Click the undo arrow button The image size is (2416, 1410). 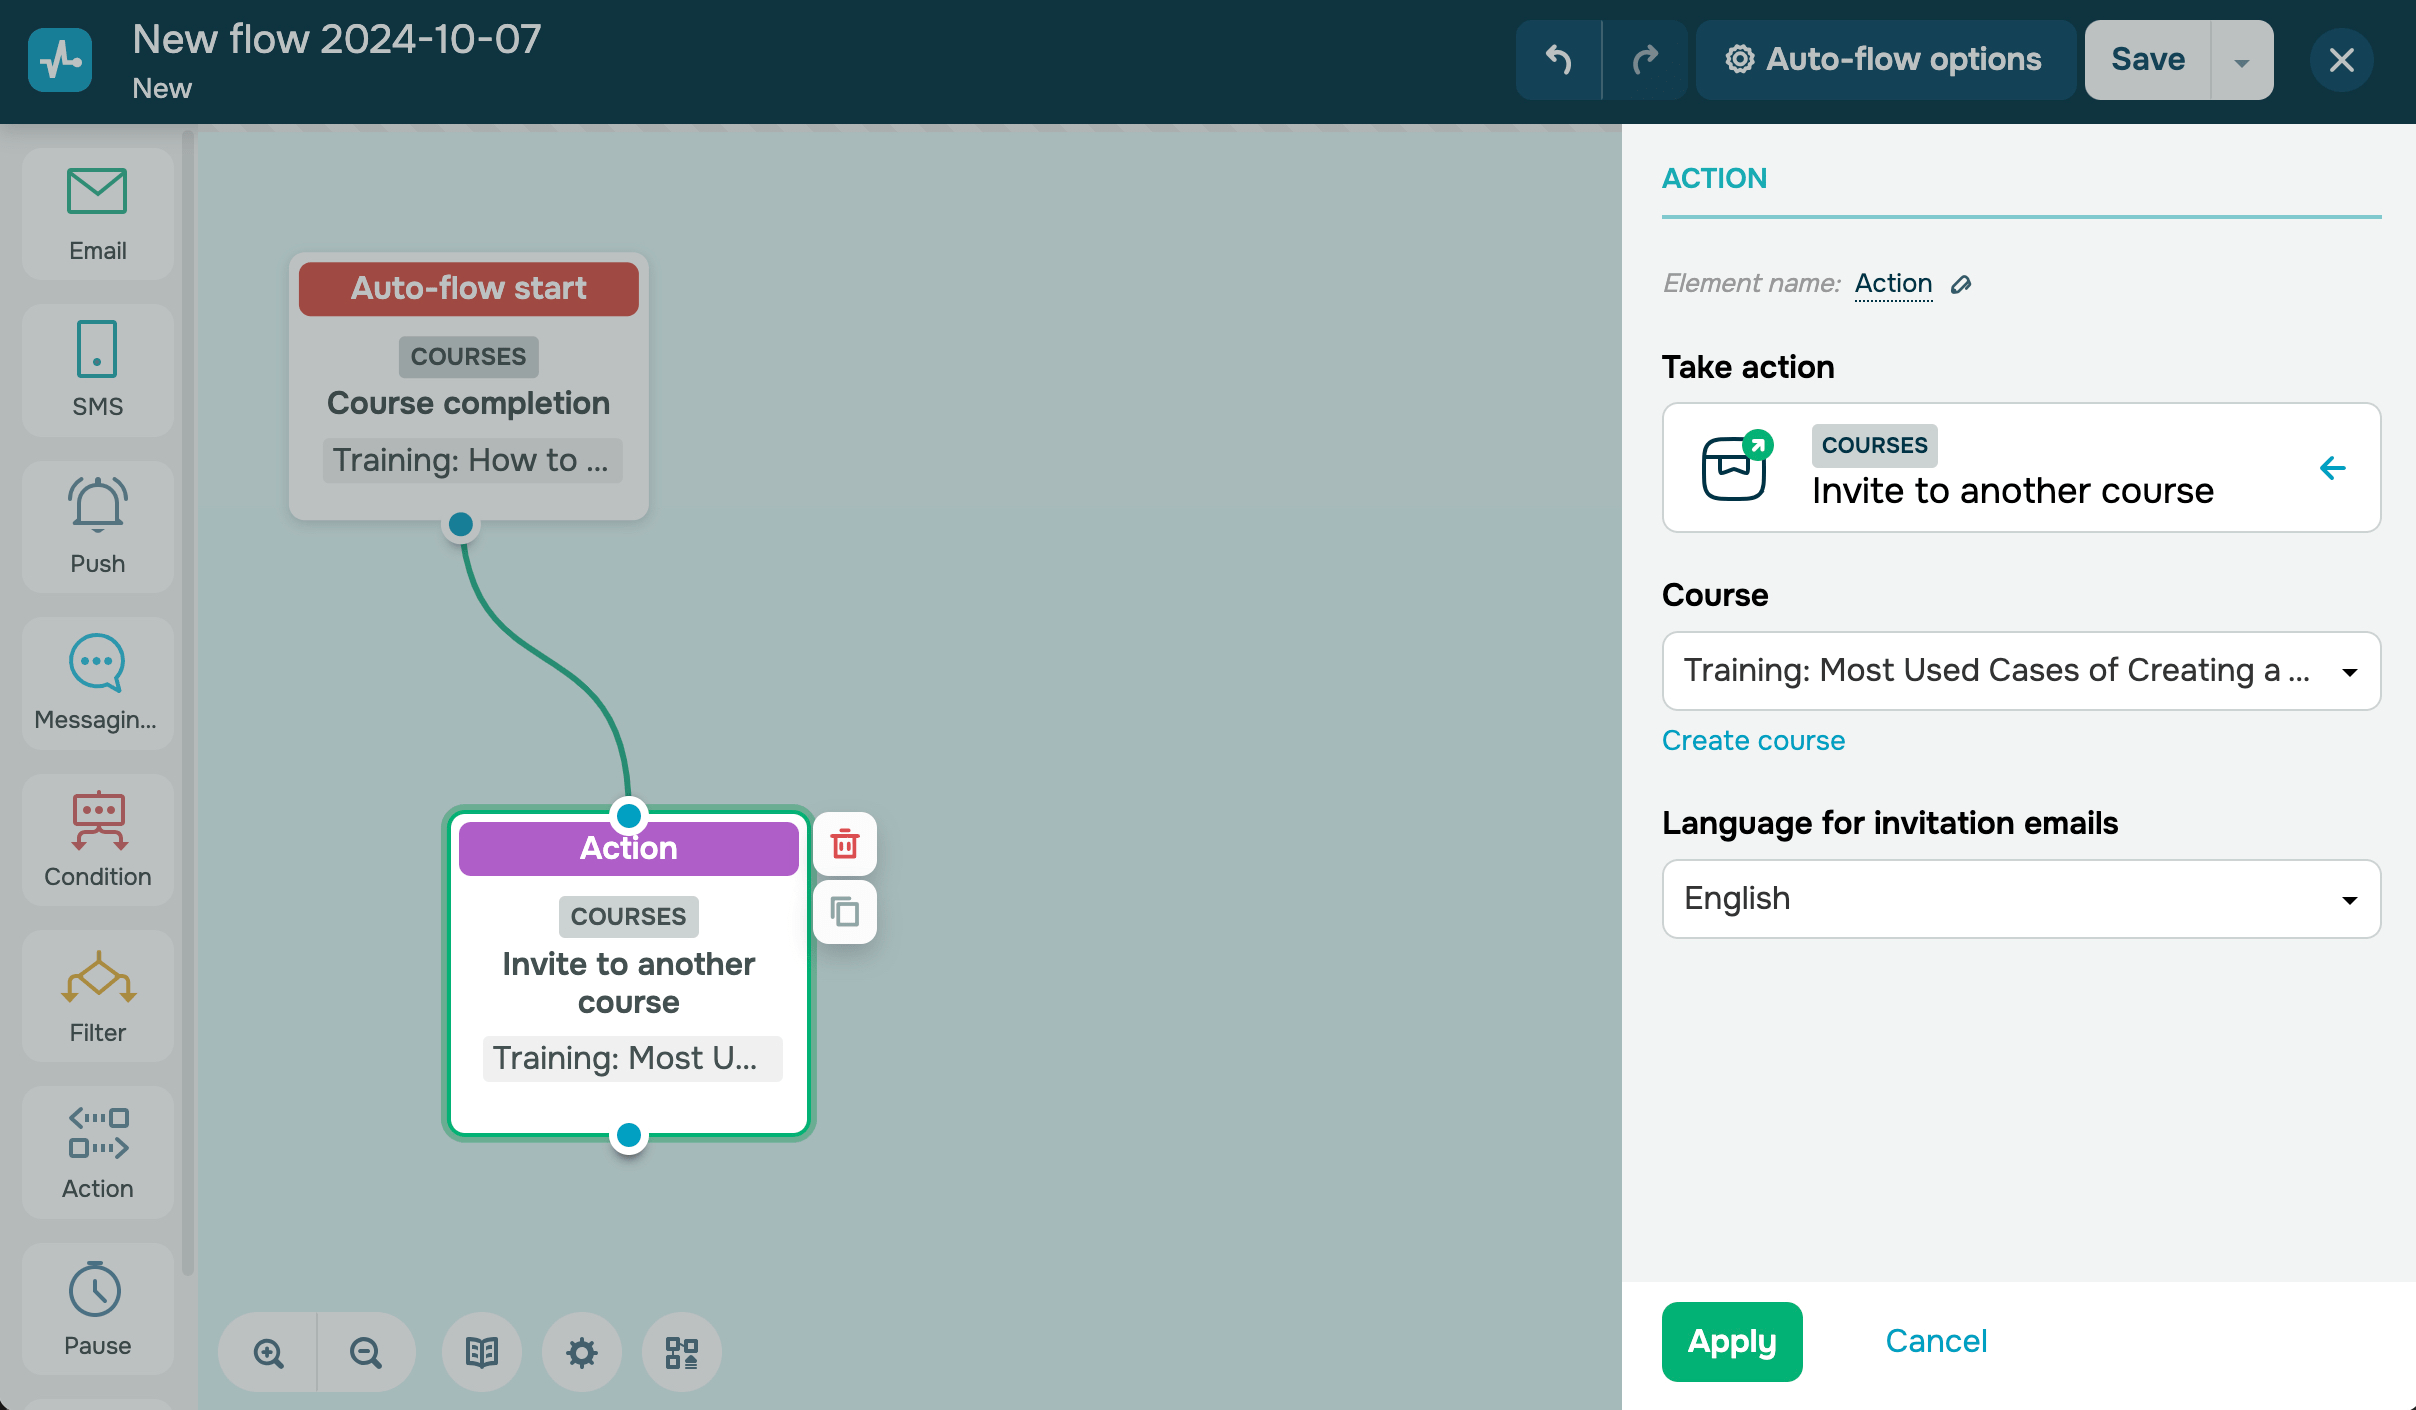(1558, 60)
